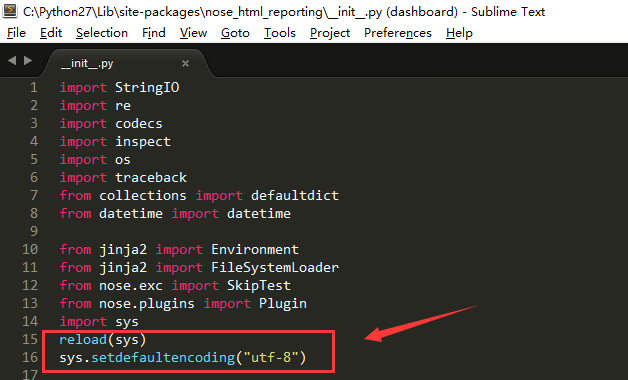The height and width of the screenshot is (380, 628).
Task: Place cursor on reload(sys) line
Action: coord(103,340)
